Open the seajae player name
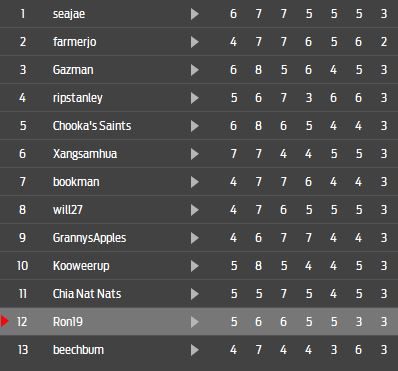The width and height of the screenshot is (398, 371). [x=69, y=14]
